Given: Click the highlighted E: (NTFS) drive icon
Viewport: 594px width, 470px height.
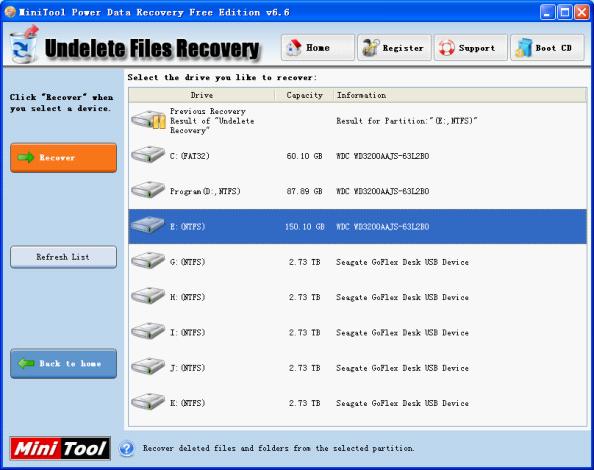Looking at the screenshot, I should click(148, 225).
